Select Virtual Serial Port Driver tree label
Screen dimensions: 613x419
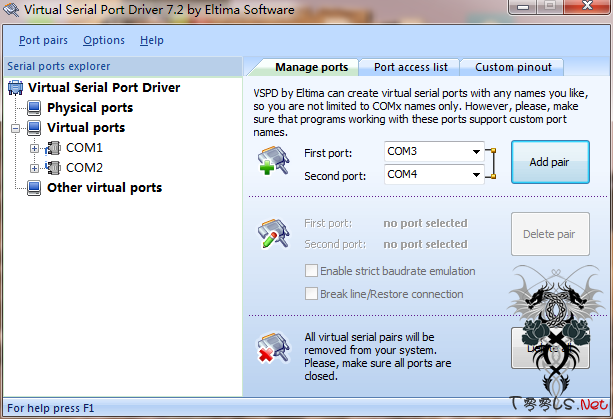point(104,88)
